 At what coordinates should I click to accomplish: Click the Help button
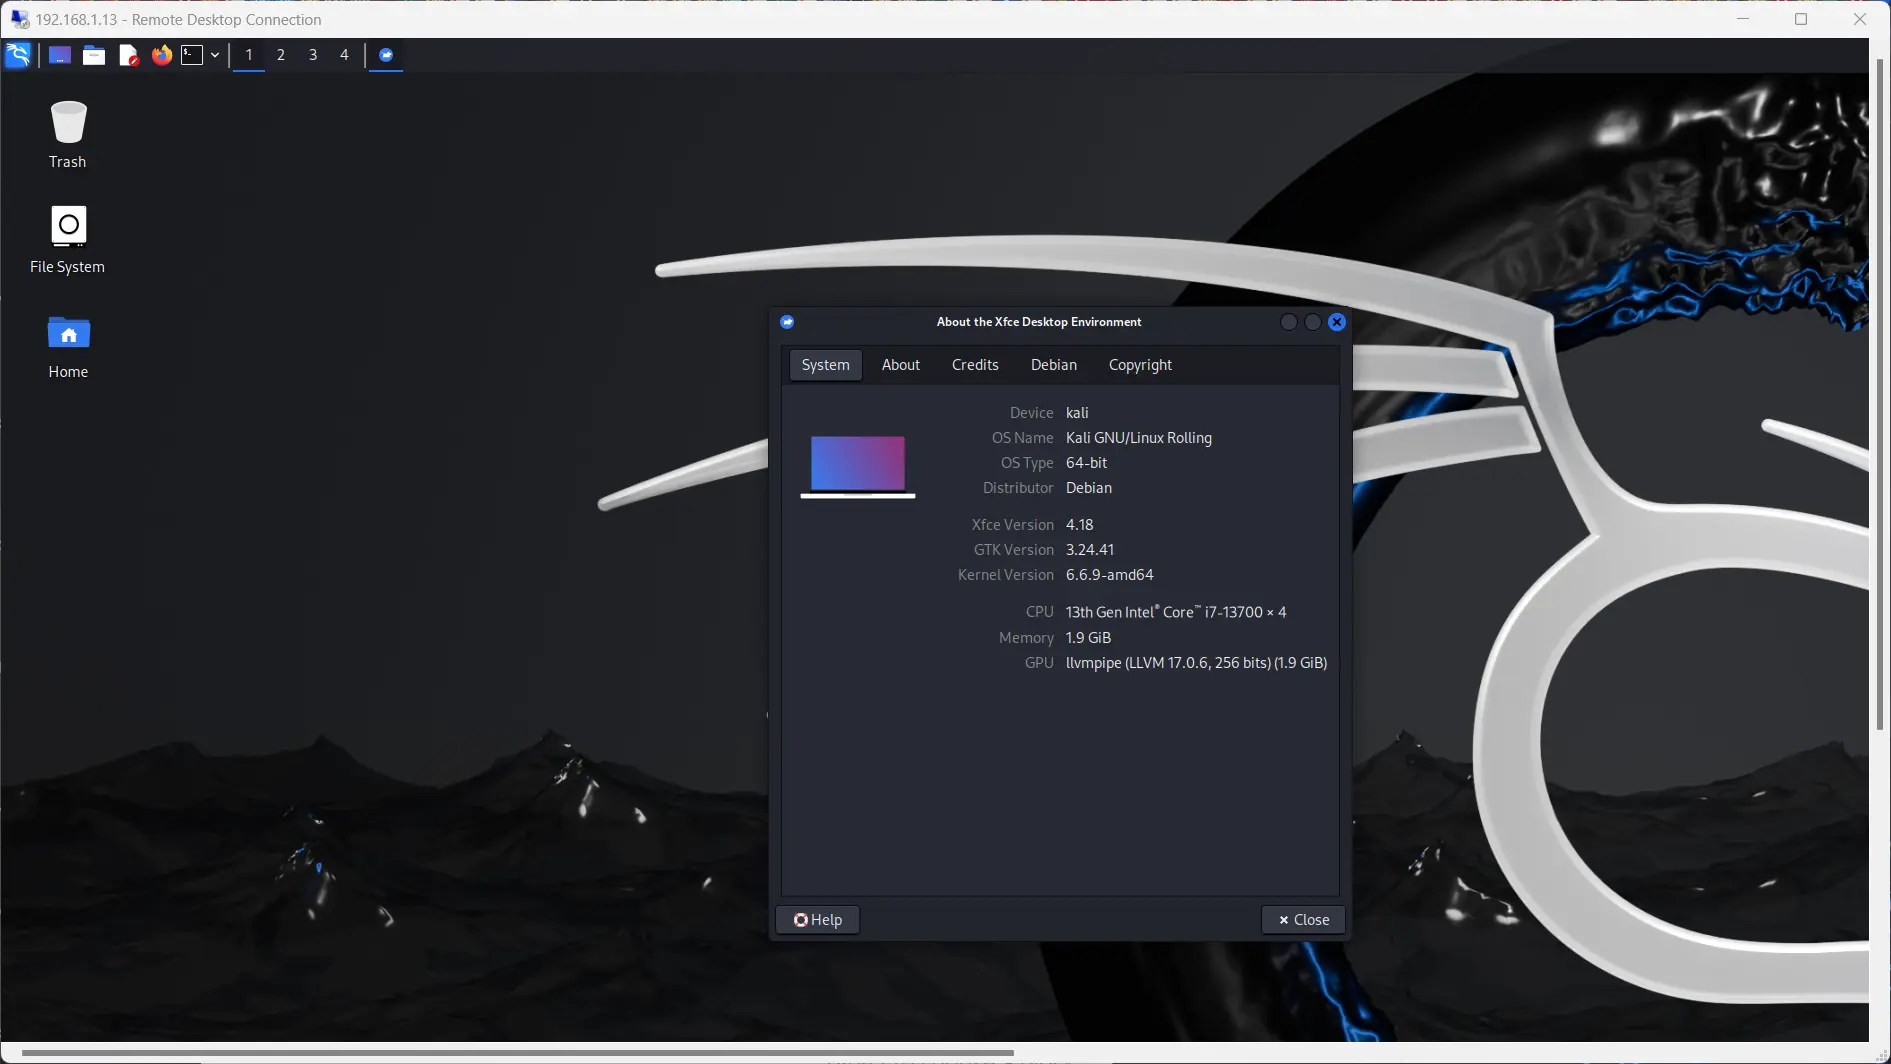[817, 919]
